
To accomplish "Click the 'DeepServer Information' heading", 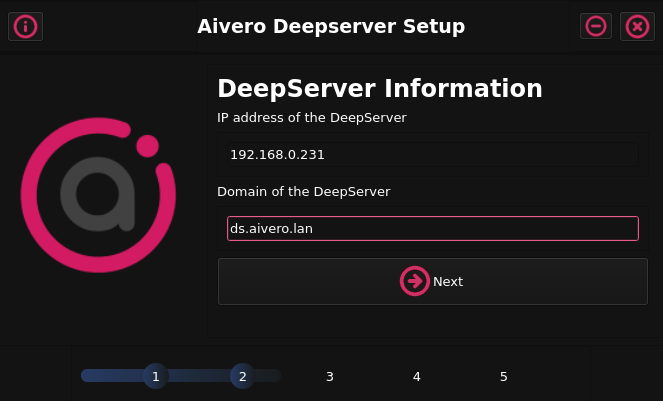I will coord(380,88).
